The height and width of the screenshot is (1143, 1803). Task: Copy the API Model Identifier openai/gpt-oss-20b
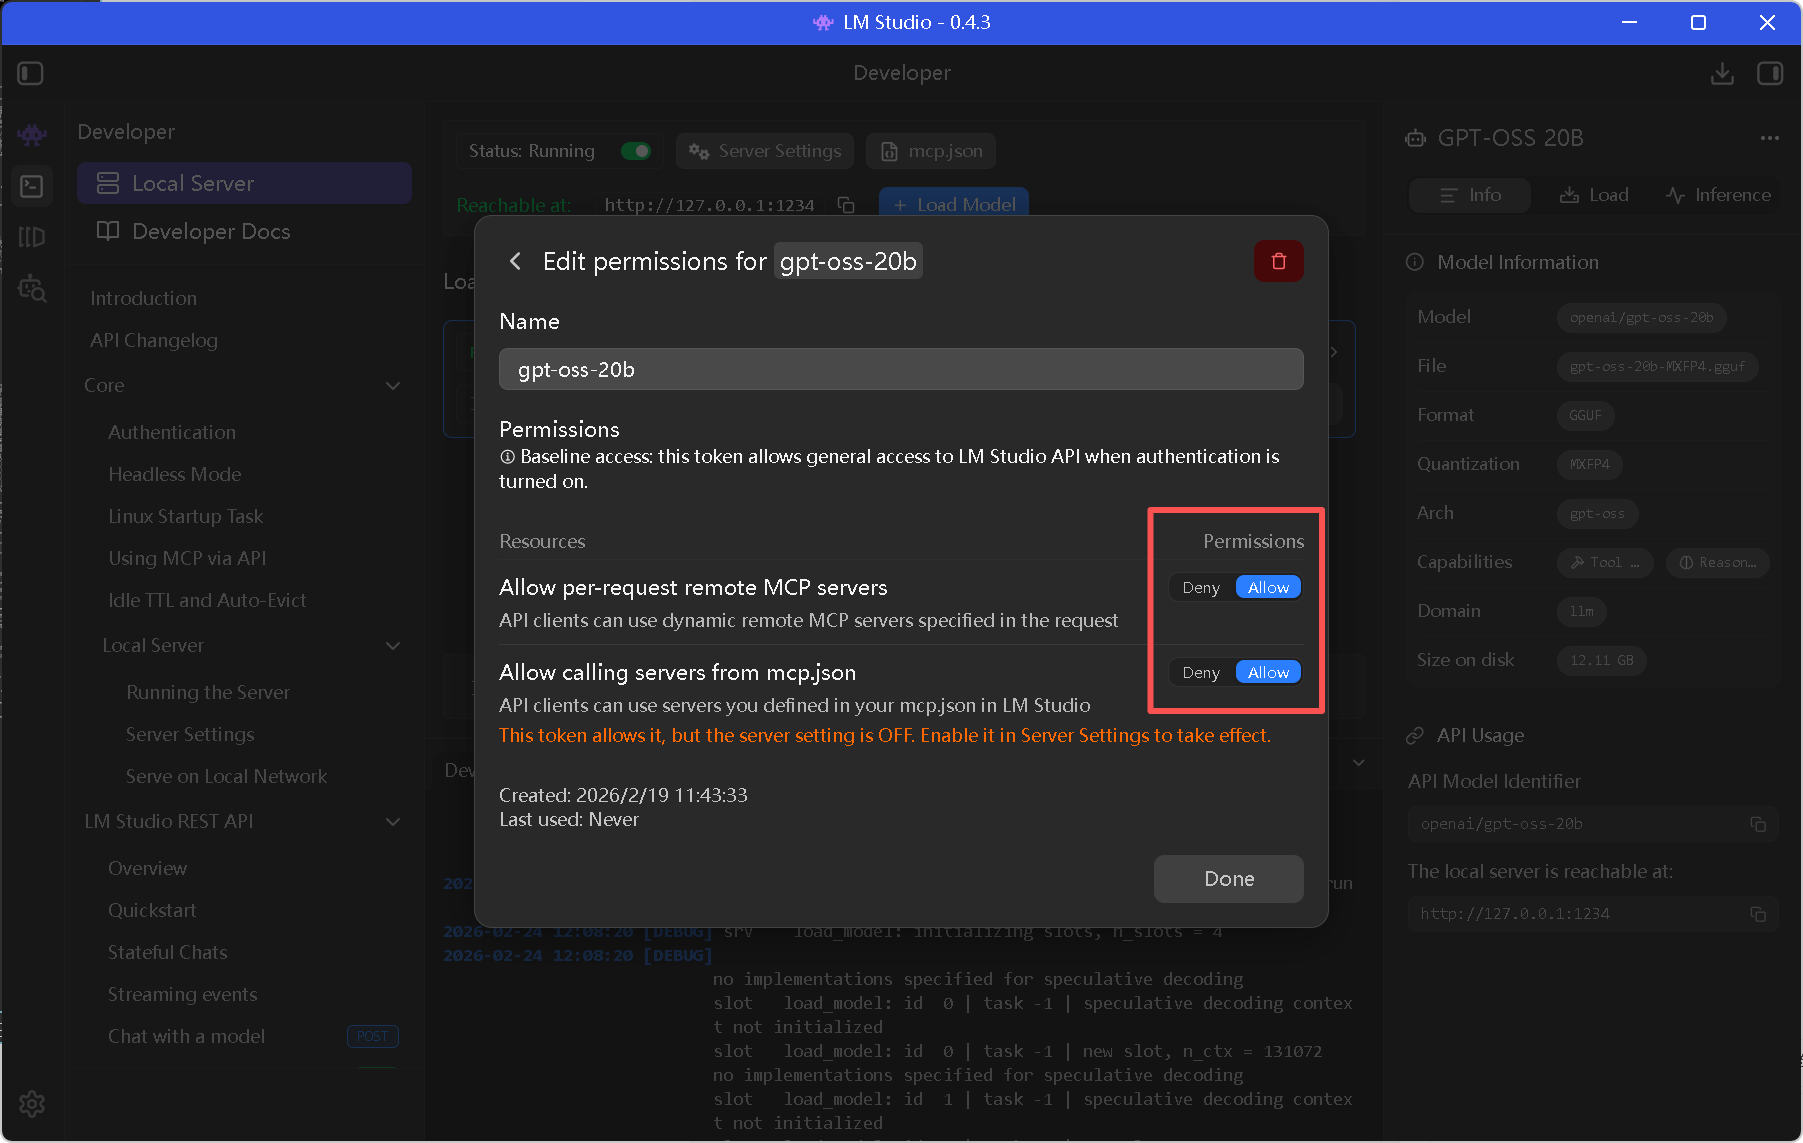tap(1758, 824)
